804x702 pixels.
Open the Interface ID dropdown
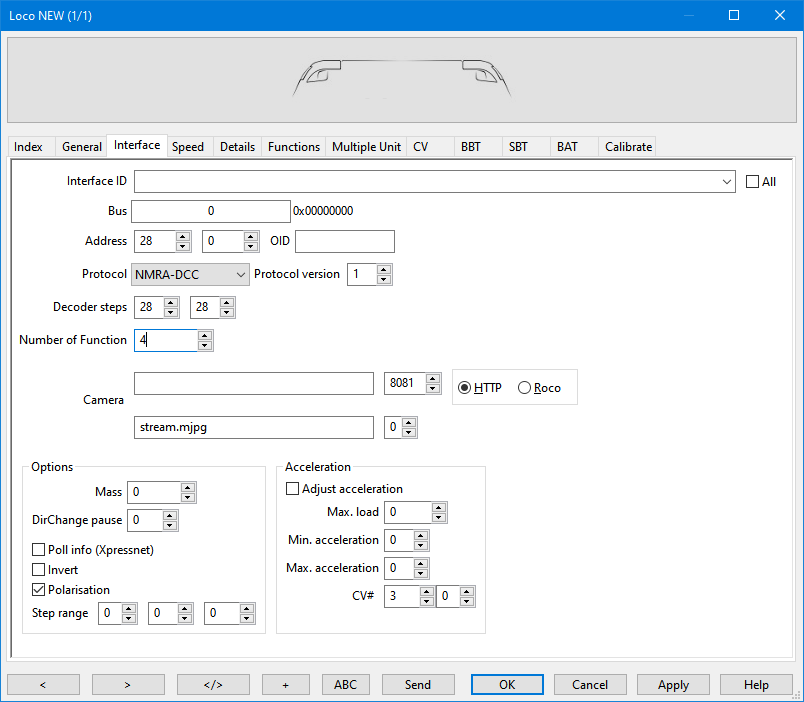click(726, 182)
